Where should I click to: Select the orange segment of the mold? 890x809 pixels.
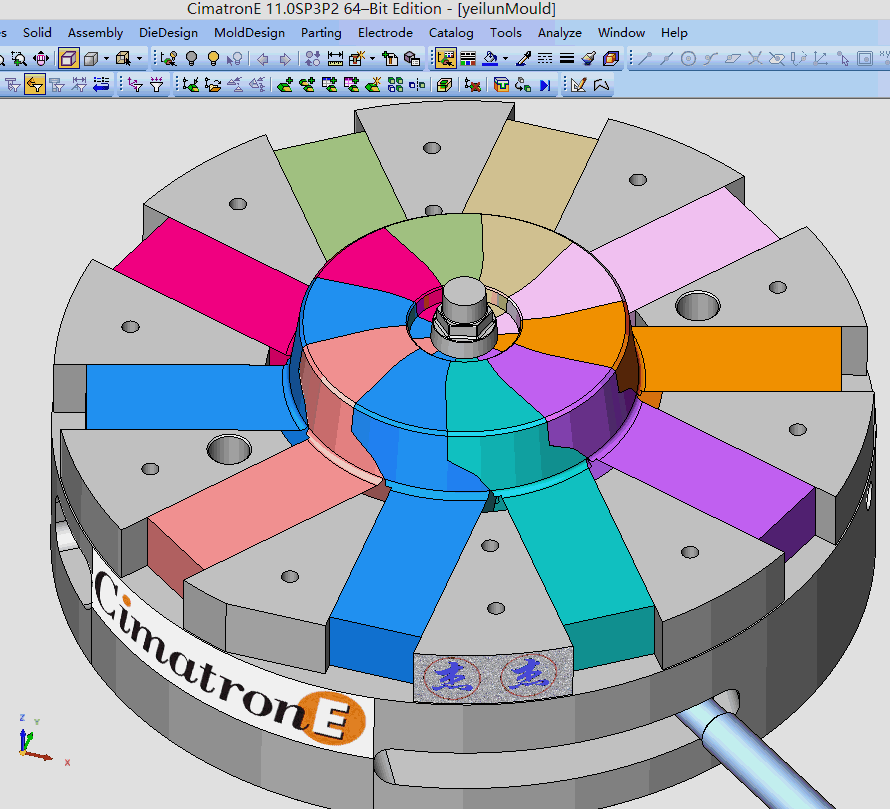tap(740, 358)
